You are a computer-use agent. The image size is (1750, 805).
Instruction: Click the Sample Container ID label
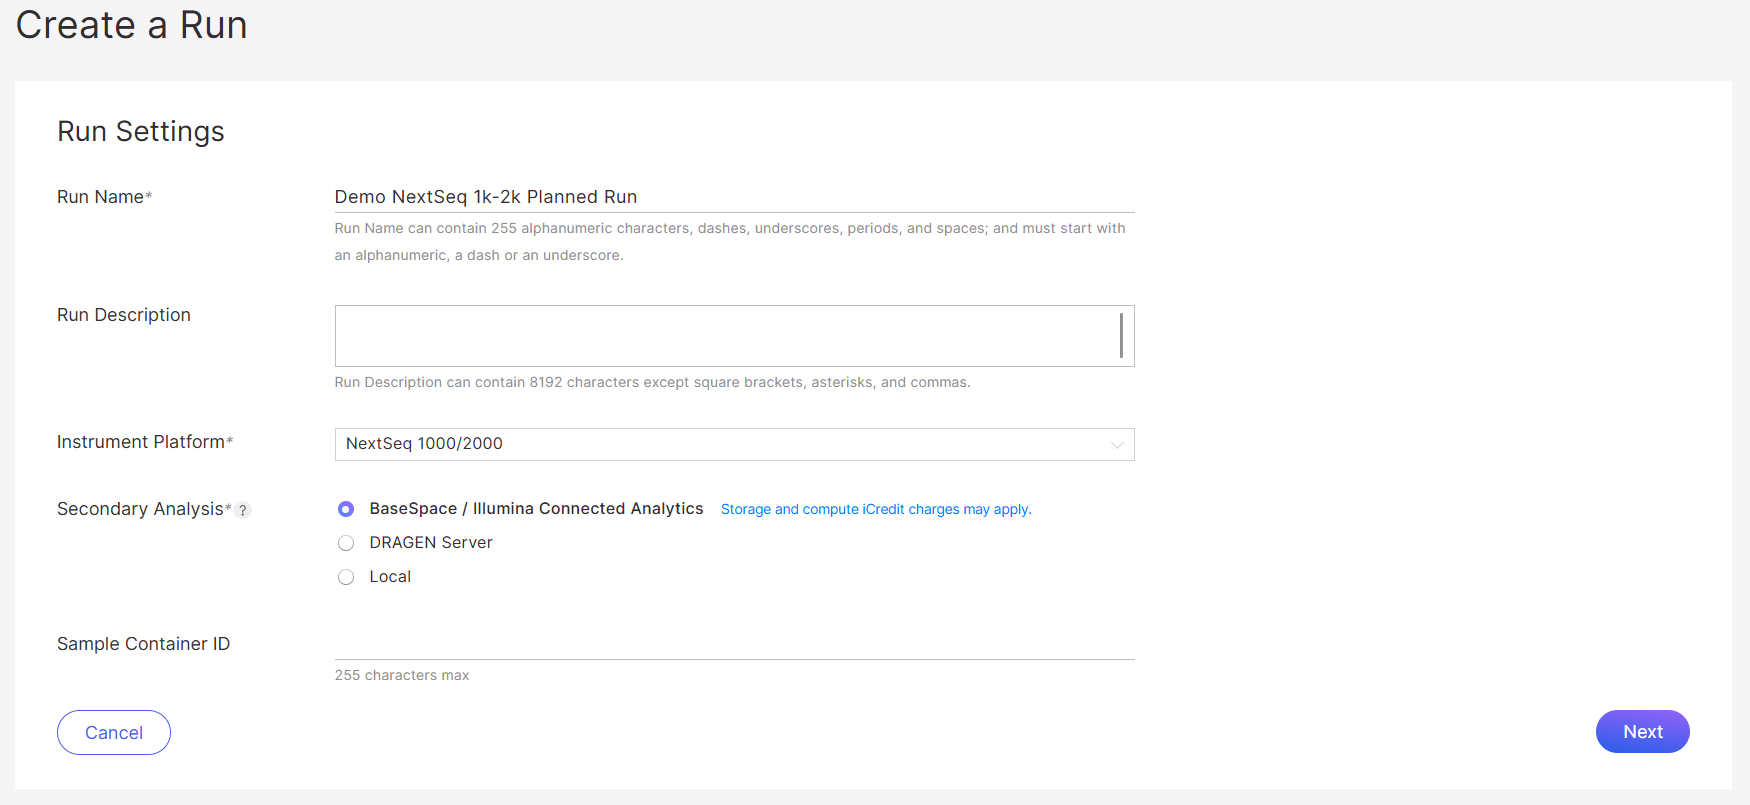(x=143, y=644)
